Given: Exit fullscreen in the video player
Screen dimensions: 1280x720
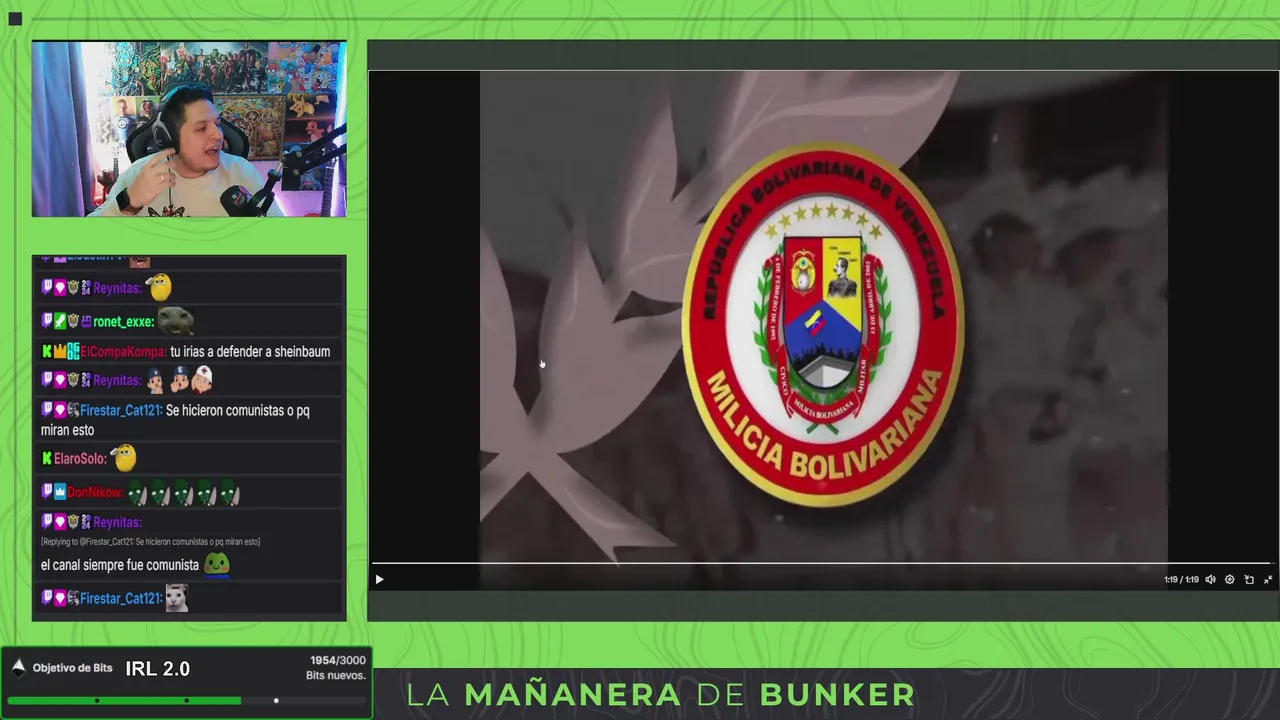Looking at the screenshot, I should pyautogui.click(x=1268, y=579).
